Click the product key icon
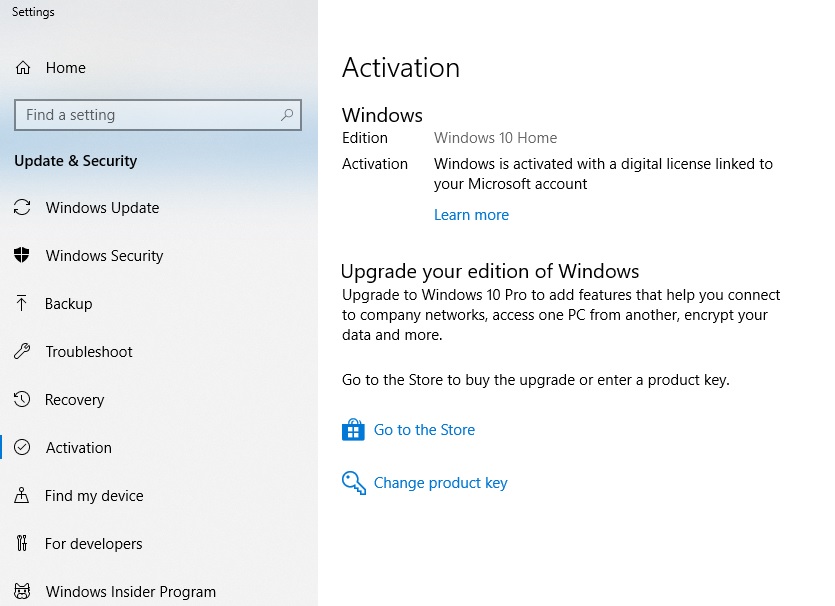Image resolution: width=835 pixels, height=606 pixels. click(x=354, y=482)
